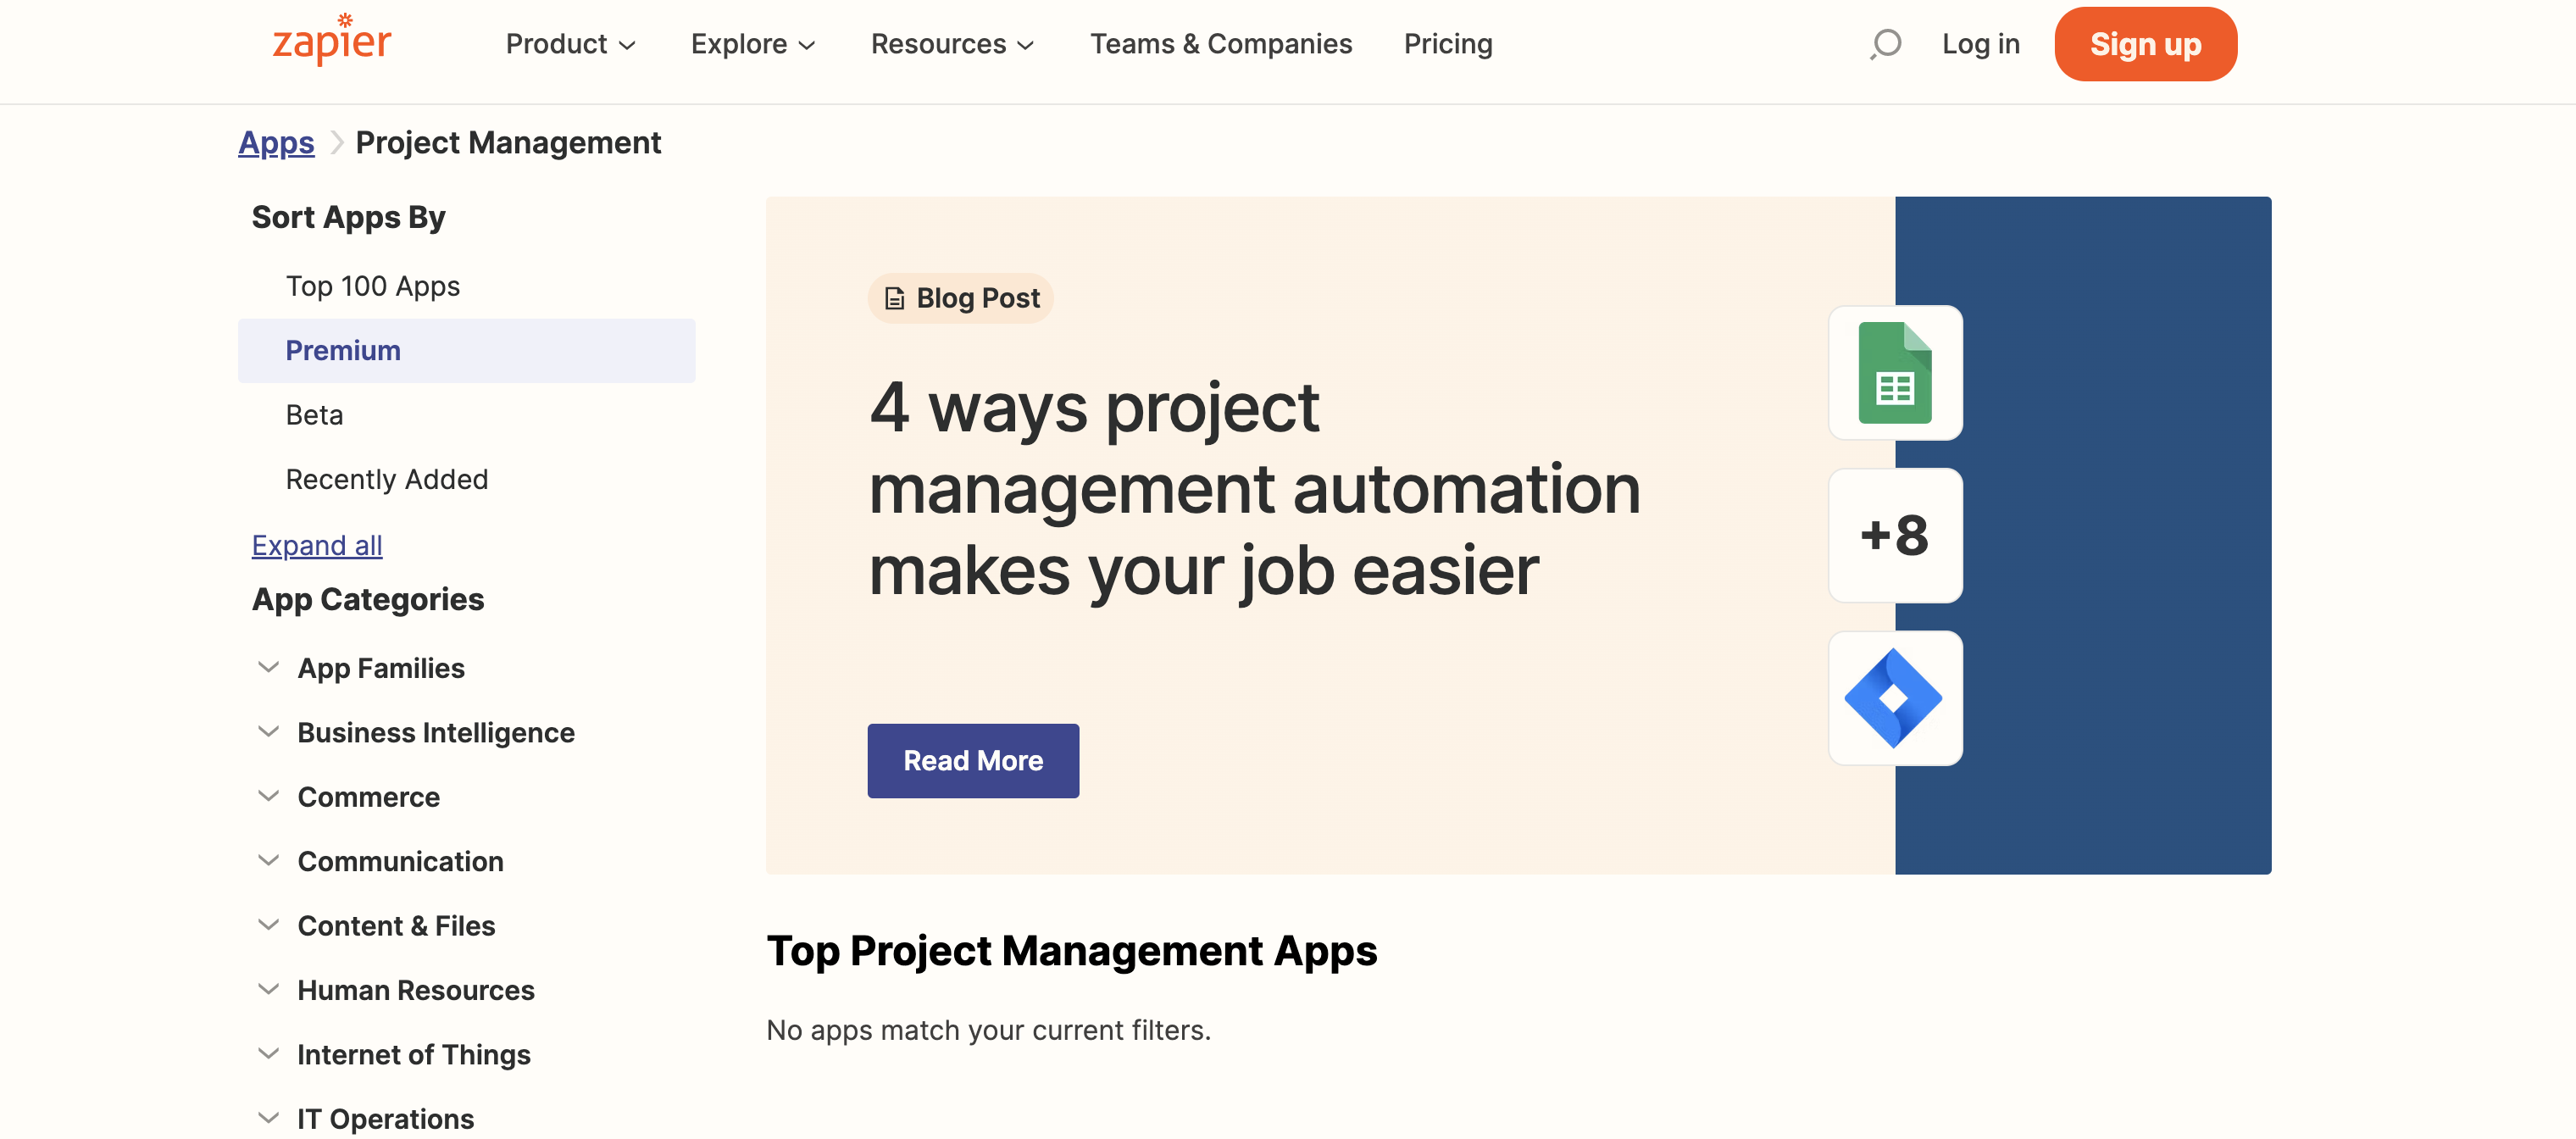Go to Apps breadcrumb link
2576x1139 pixels.
pos(276,143)
